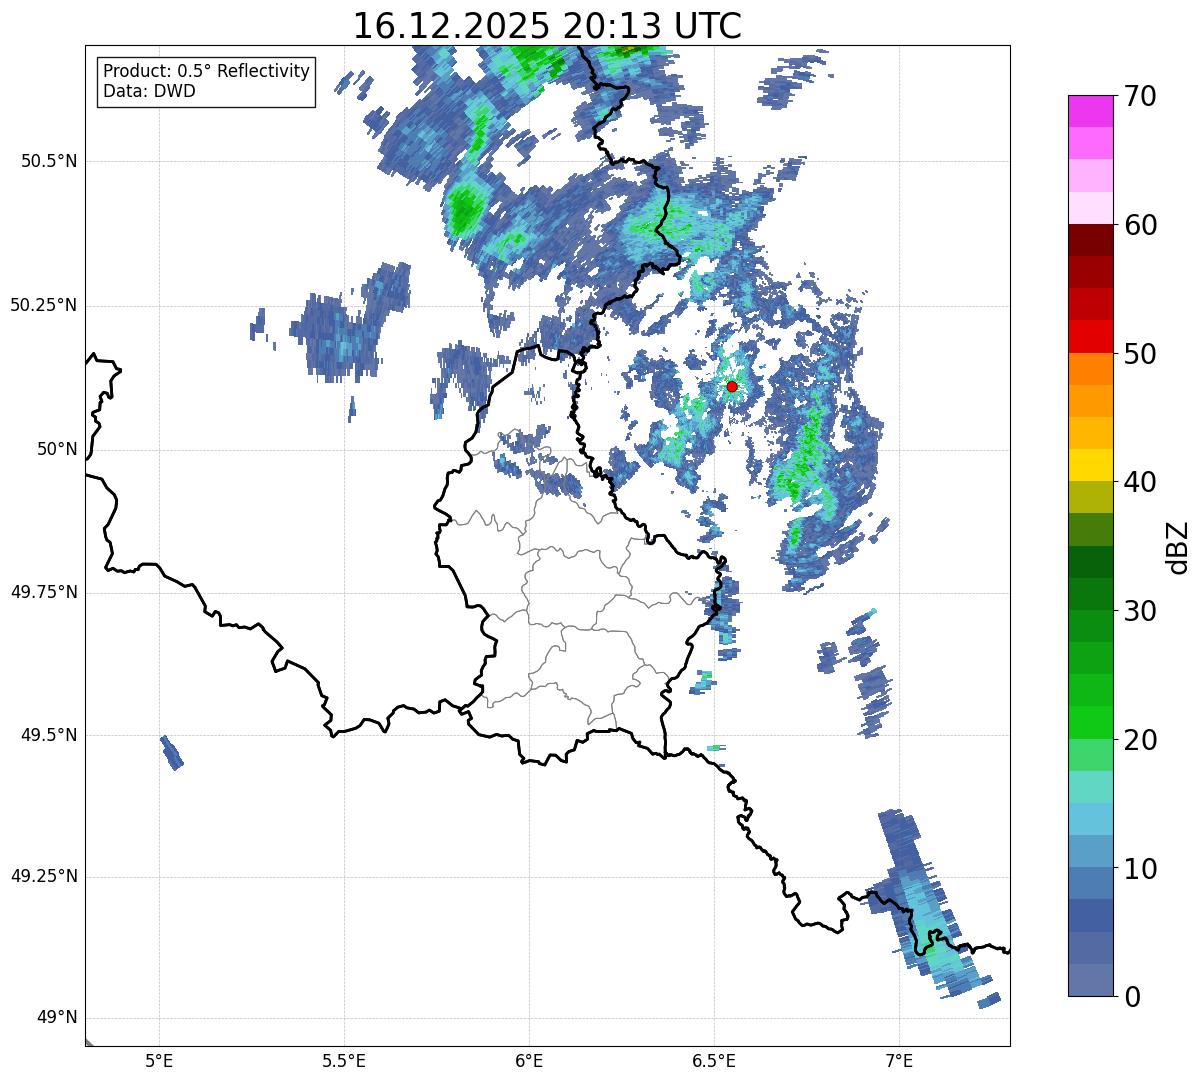Screen dimensions: 1202x1081
Task: Click the magenta swatch at top of colorbar
Action: [1090, 111]
